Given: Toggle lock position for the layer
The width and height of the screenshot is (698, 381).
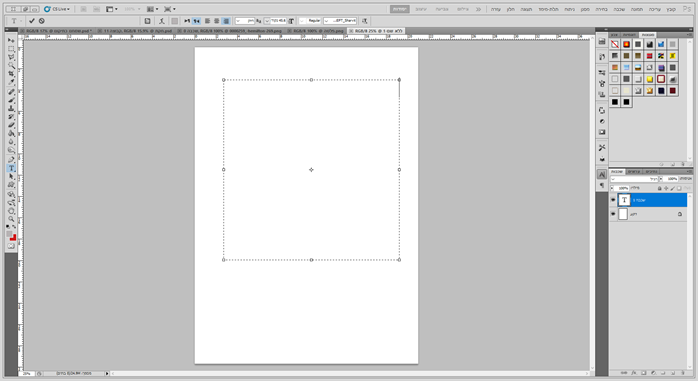Looking at the screenshot, I should [x=666, y=188].
